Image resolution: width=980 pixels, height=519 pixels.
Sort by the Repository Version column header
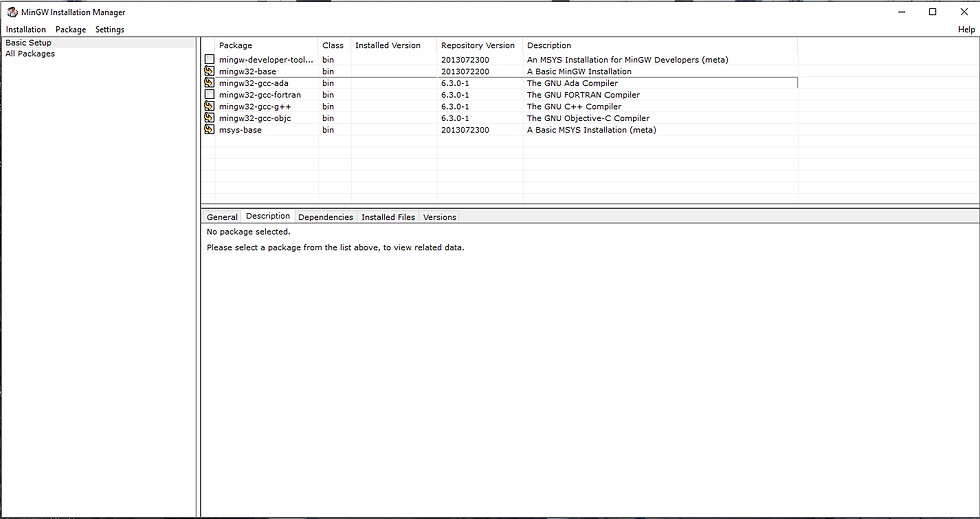(x=480, y=46)
